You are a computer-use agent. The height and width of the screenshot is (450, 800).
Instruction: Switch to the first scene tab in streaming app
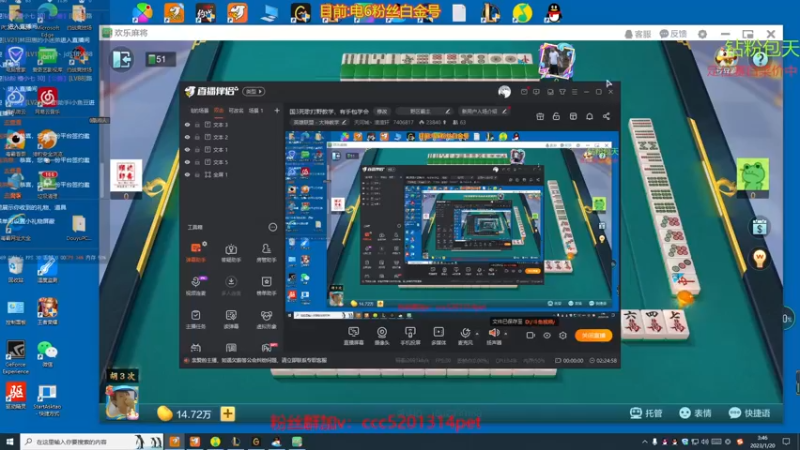click(x=199, y=110)
